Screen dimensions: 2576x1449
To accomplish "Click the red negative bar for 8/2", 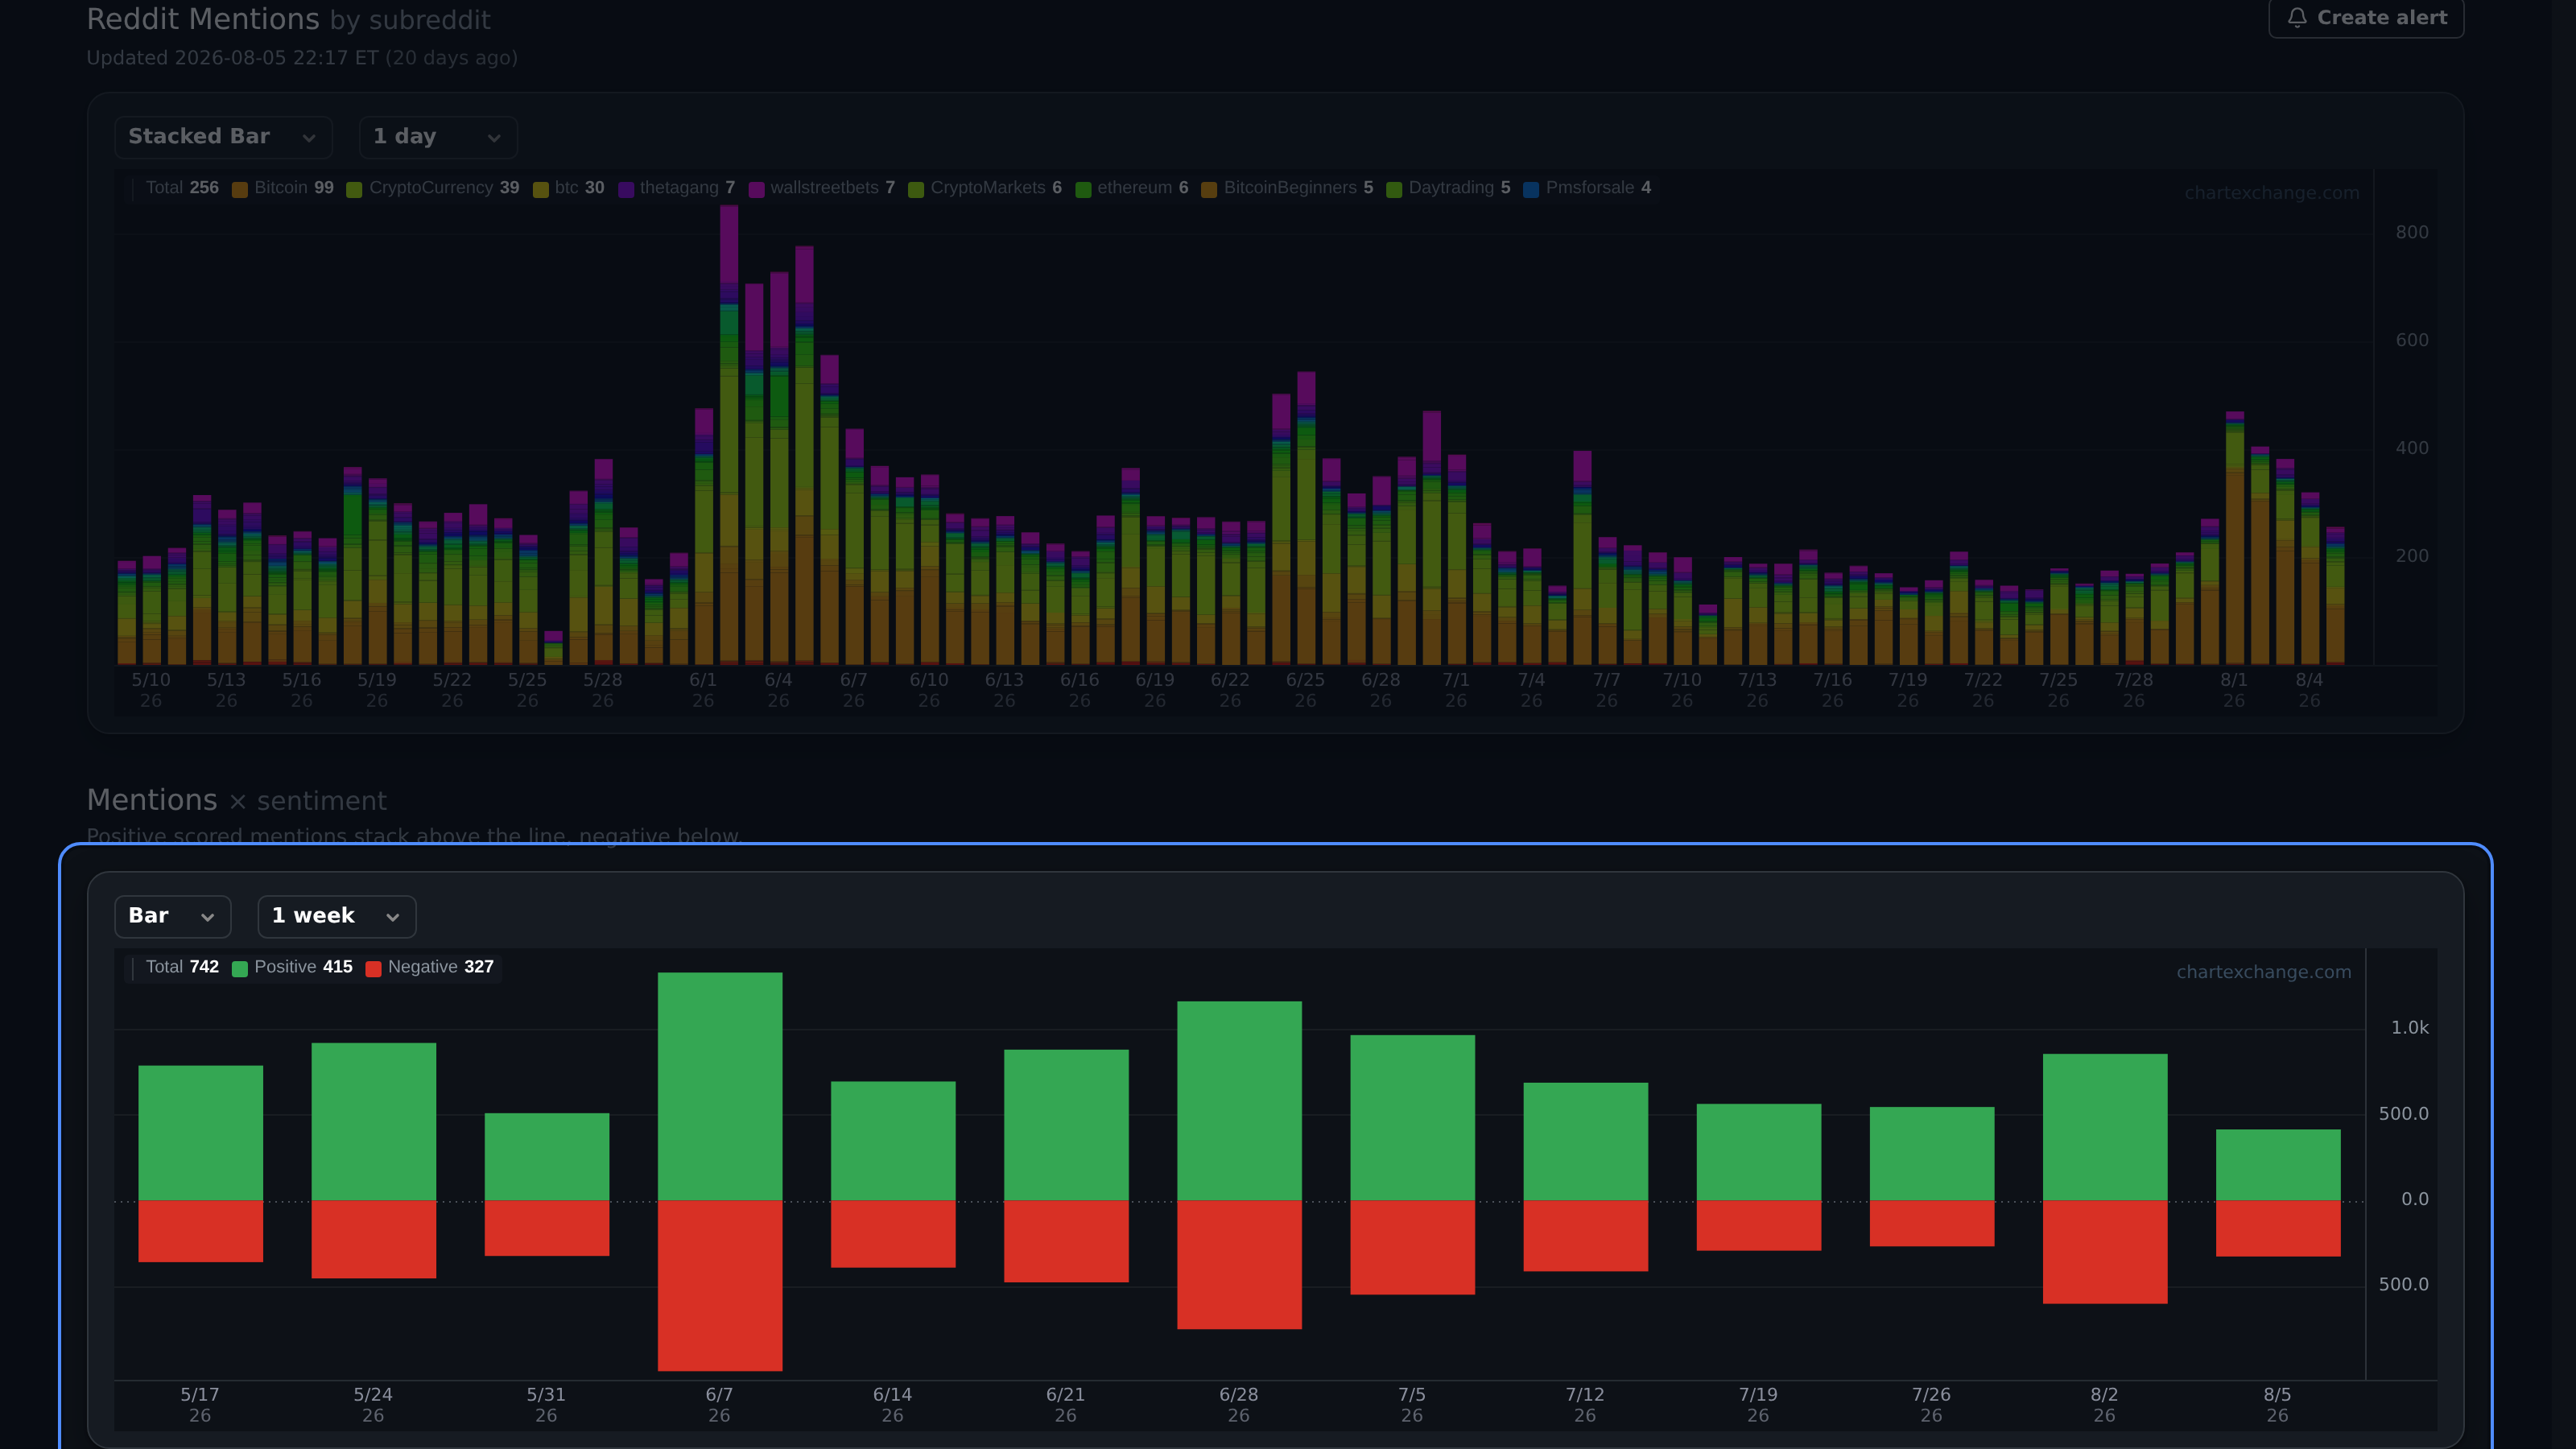I will click(2105, 1252).
